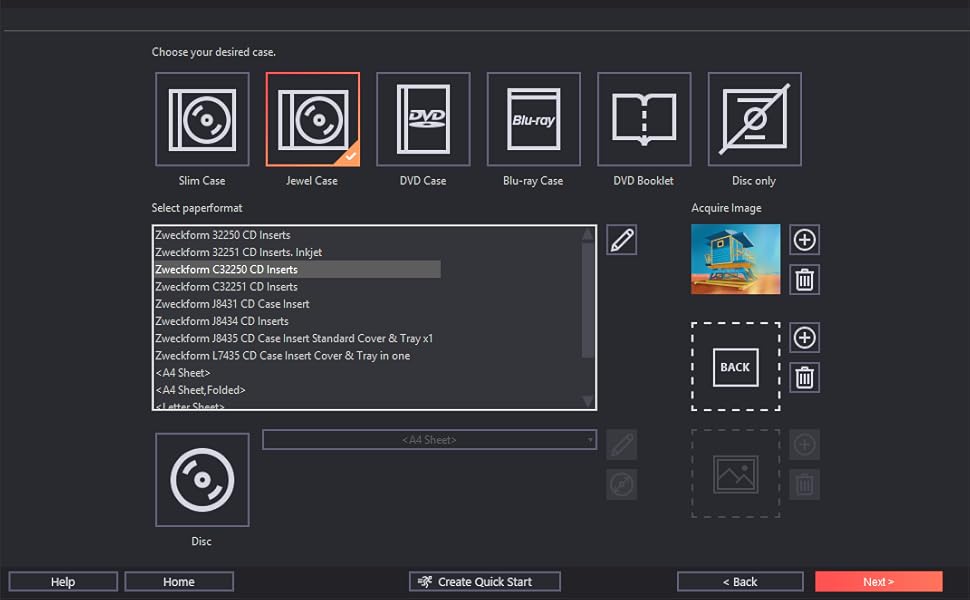Click the Disc label icon
Image resolution: width=970 pixels, height=600 pixels.
[202, 480]
